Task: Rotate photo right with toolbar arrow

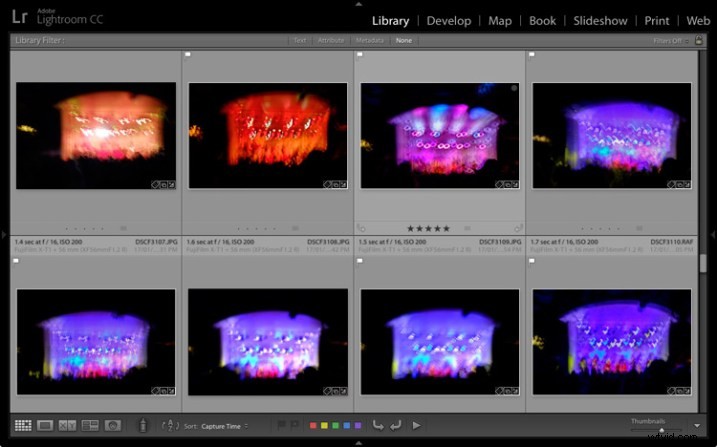Action: (x=396, y=426)
